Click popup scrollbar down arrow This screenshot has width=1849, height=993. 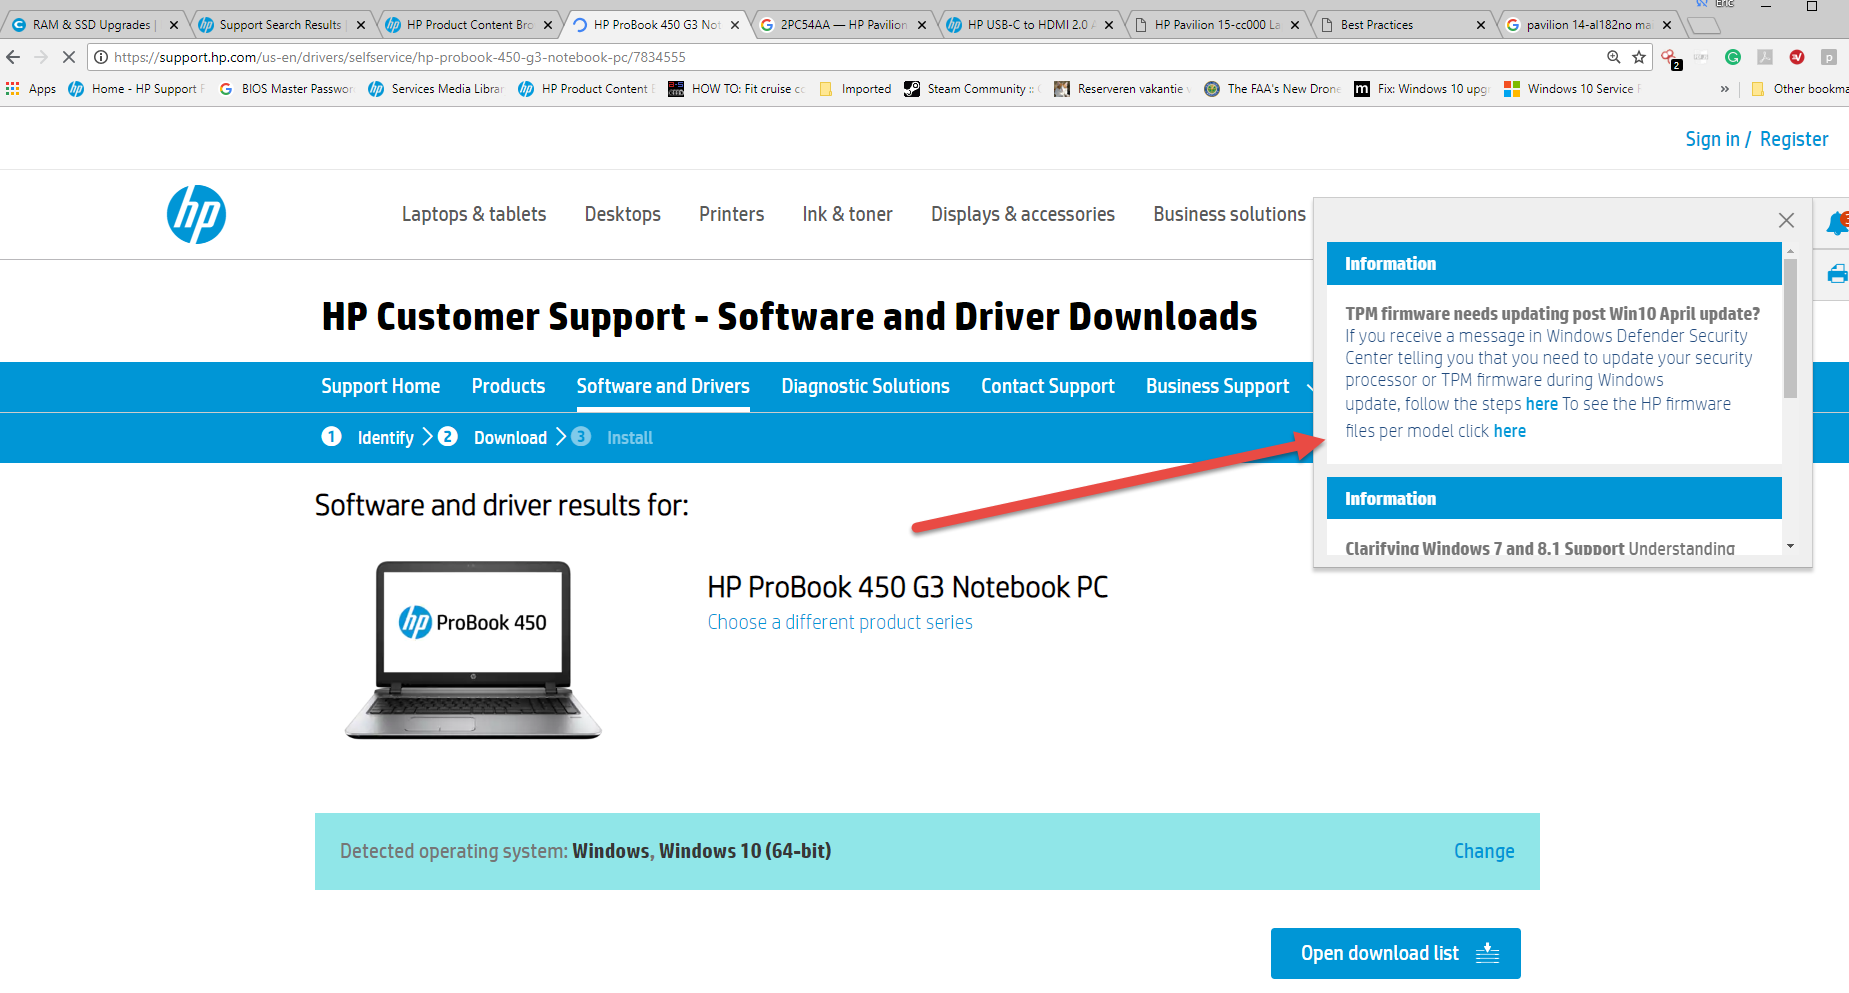1790,546
